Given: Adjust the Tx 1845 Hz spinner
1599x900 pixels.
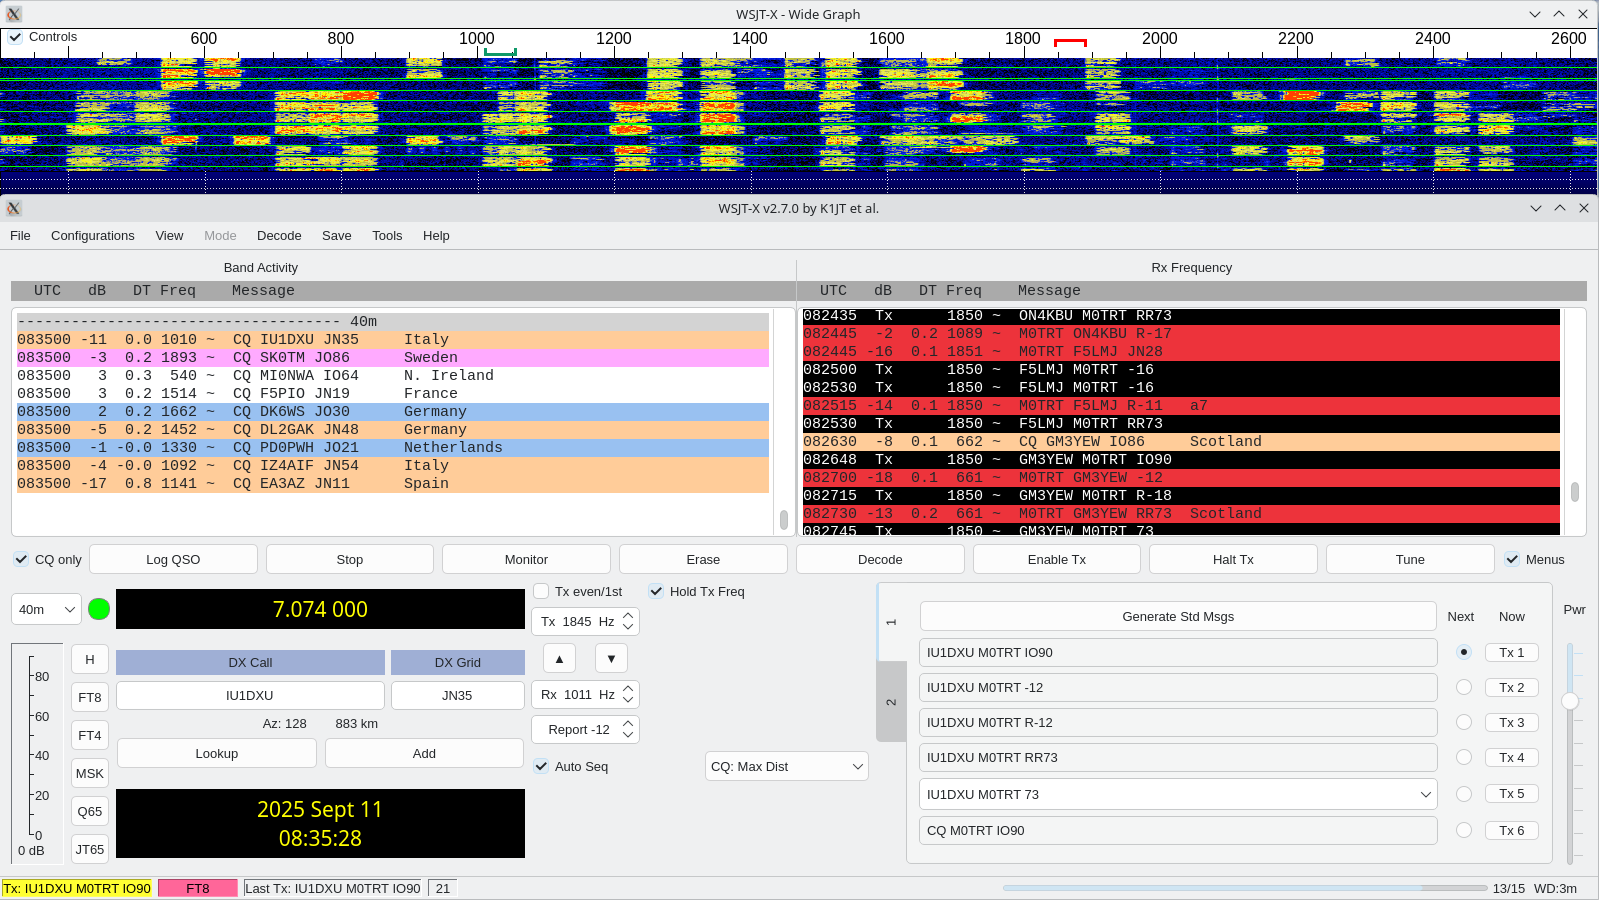Looking at the screenshot, I should click(585, 621).
